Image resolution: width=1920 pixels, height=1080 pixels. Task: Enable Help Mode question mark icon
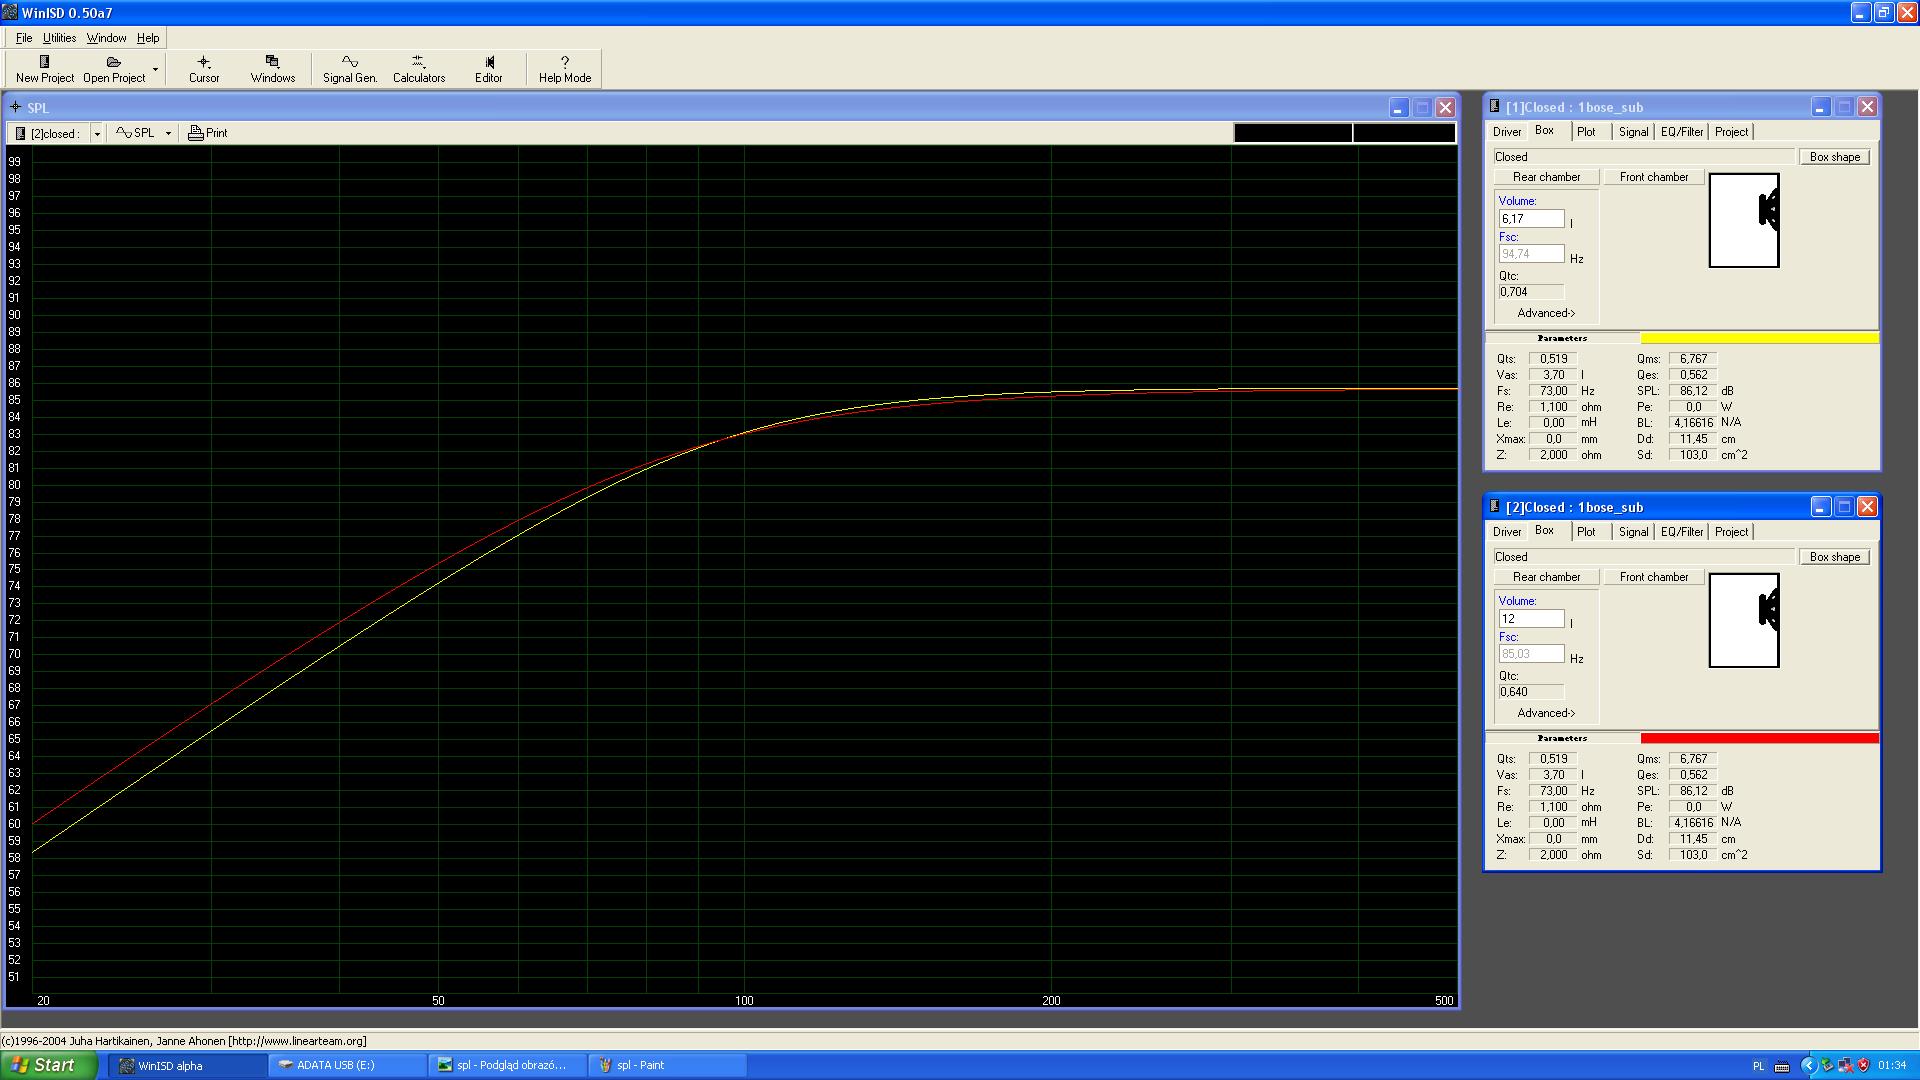[564, 62]
